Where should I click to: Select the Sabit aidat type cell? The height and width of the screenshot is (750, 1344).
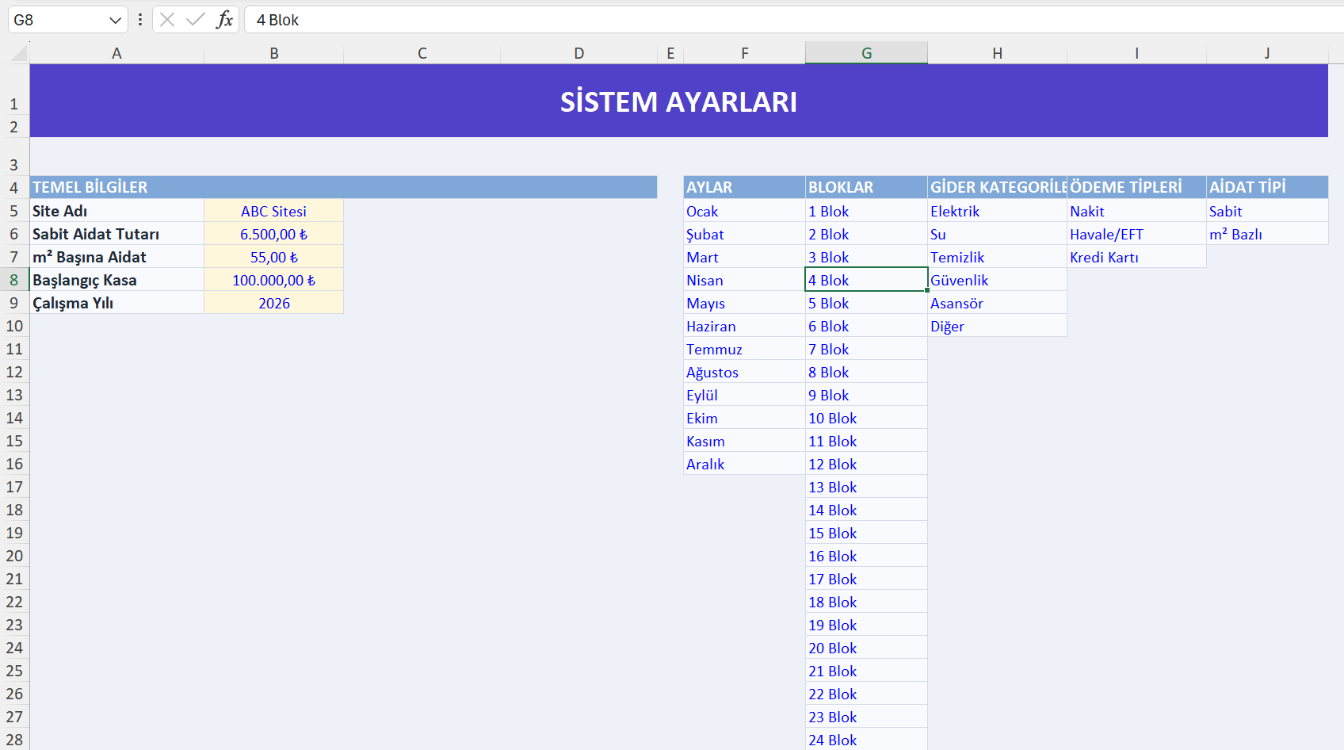pyautogui.click(x=1268, y=211)
